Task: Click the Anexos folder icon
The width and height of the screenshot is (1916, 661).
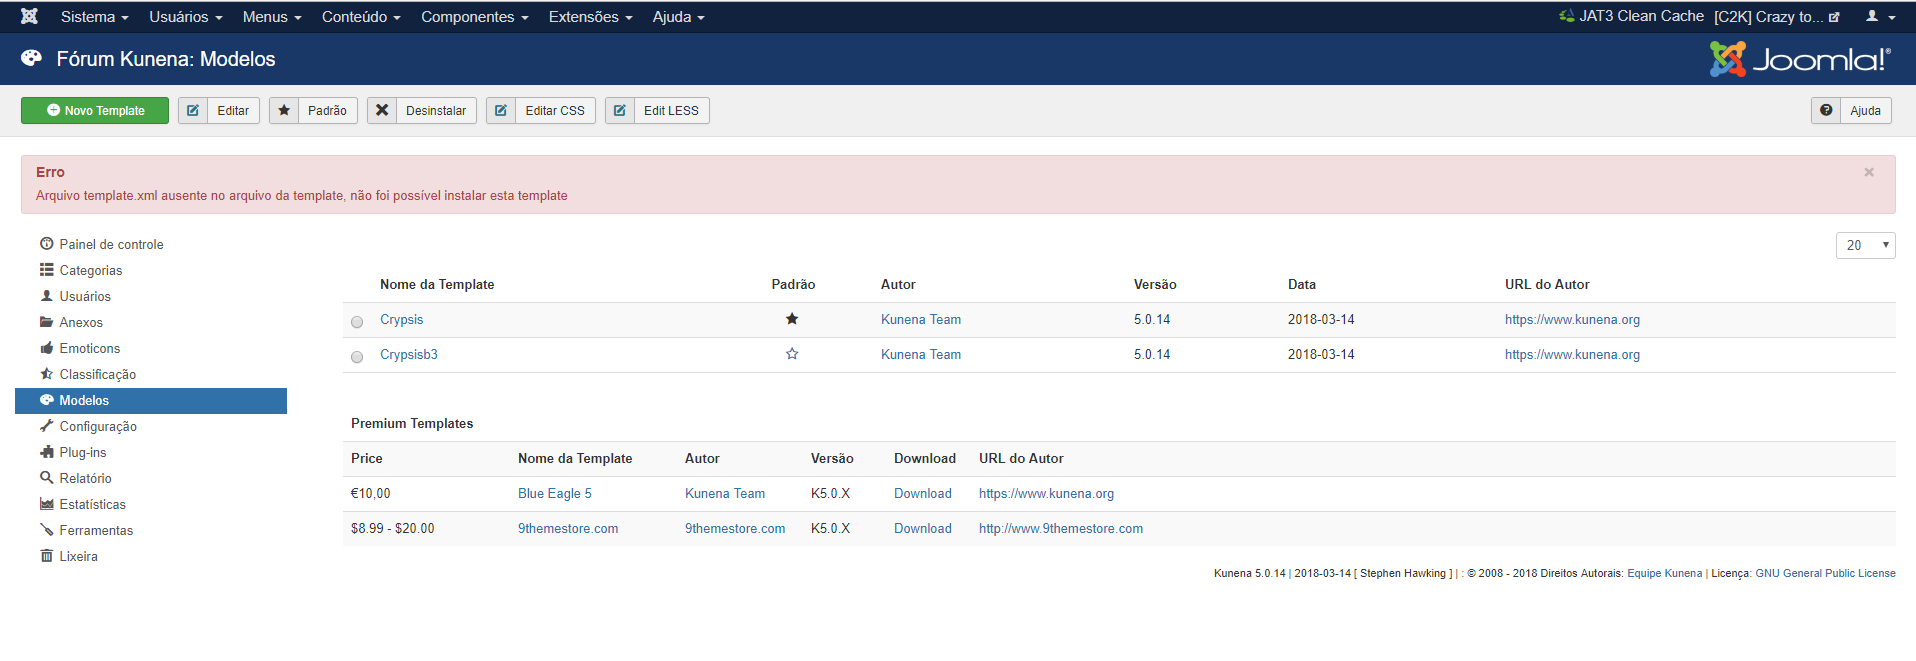Action: click(46, 322)
